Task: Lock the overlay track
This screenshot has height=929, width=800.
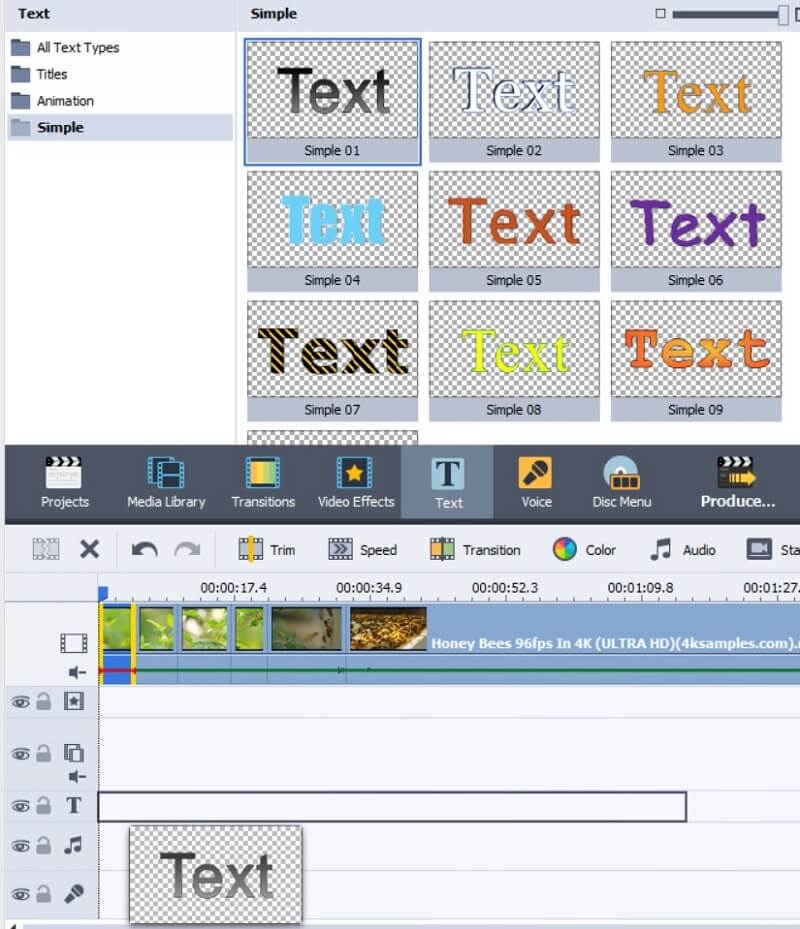Action: coord(43,753)
